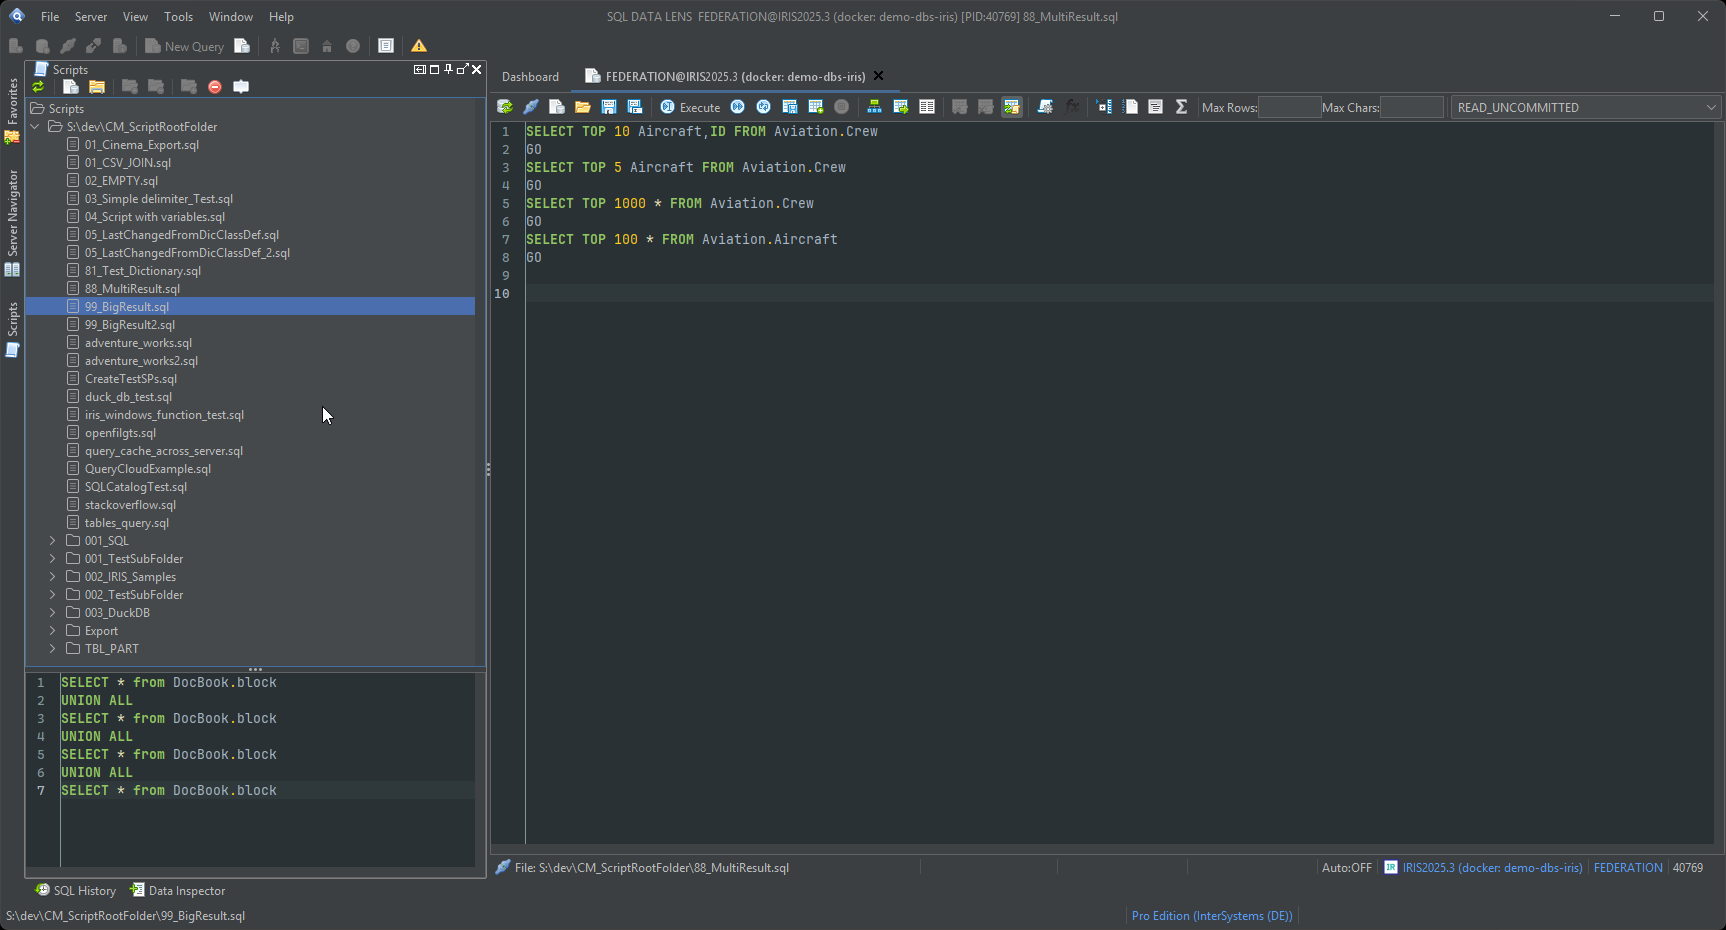
Task: Switch to the Dashboard tab
Action: tap(530, 77)
